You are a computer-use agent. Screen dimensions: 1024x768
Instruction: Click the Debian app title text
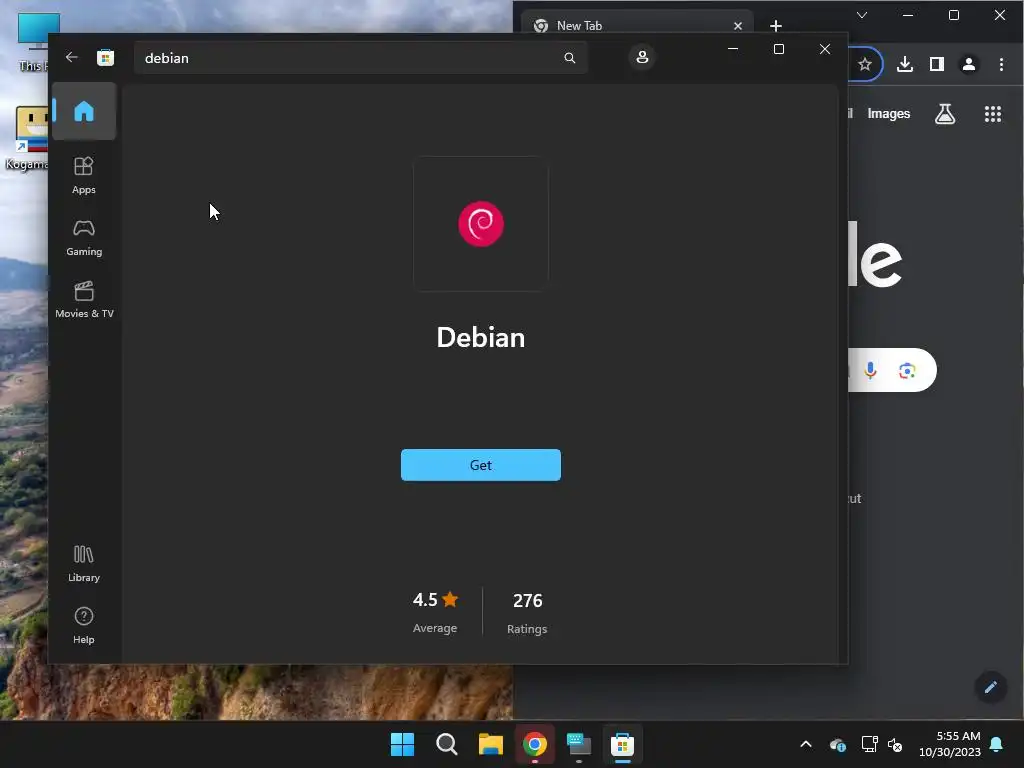click(x=481, y=338)
